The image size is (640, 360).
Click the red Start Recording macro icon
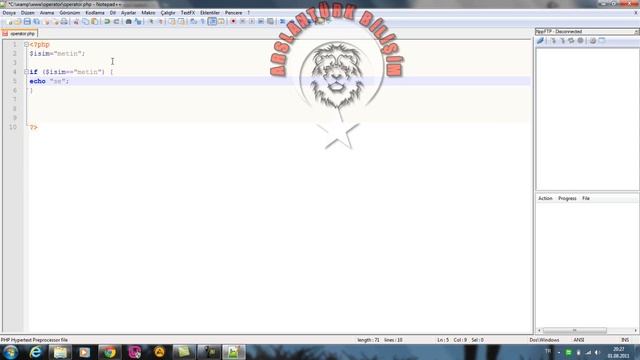233,21
